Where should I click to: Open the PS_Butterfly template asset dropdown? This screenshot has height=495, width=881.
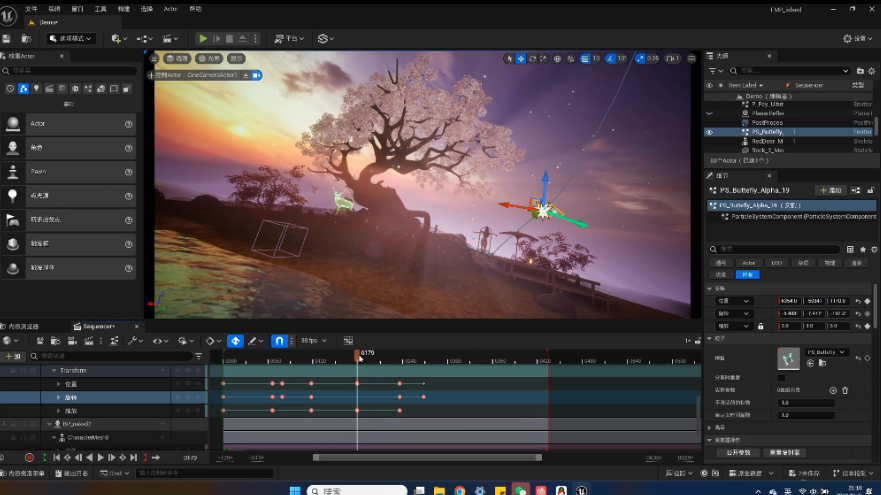pos(826,352)
